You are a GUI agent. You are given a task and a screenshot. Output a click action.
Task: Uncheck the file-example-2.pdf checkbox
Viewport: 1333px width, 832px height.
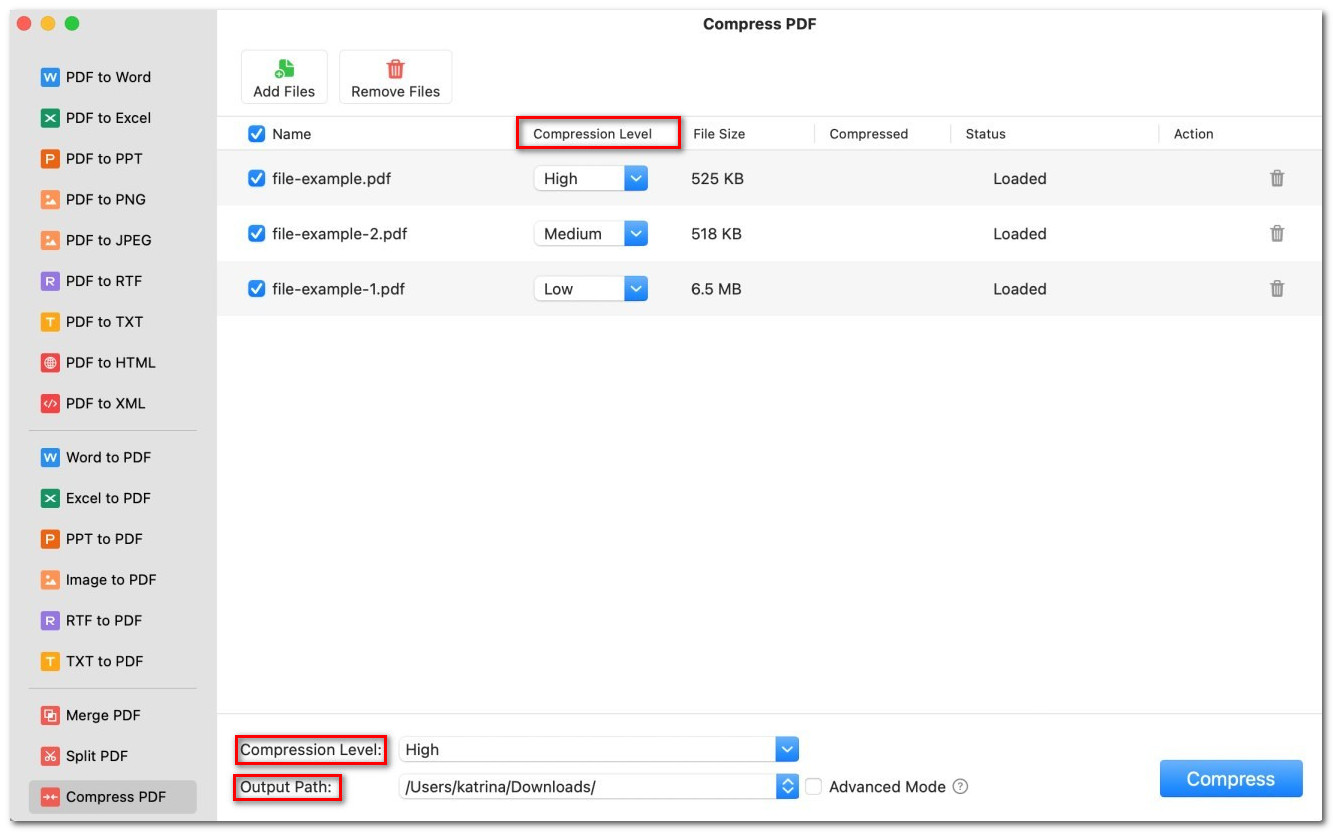[x=256, y=234]
